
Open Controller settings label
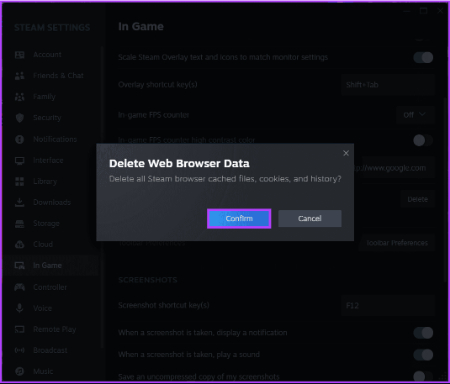[50, 287]
